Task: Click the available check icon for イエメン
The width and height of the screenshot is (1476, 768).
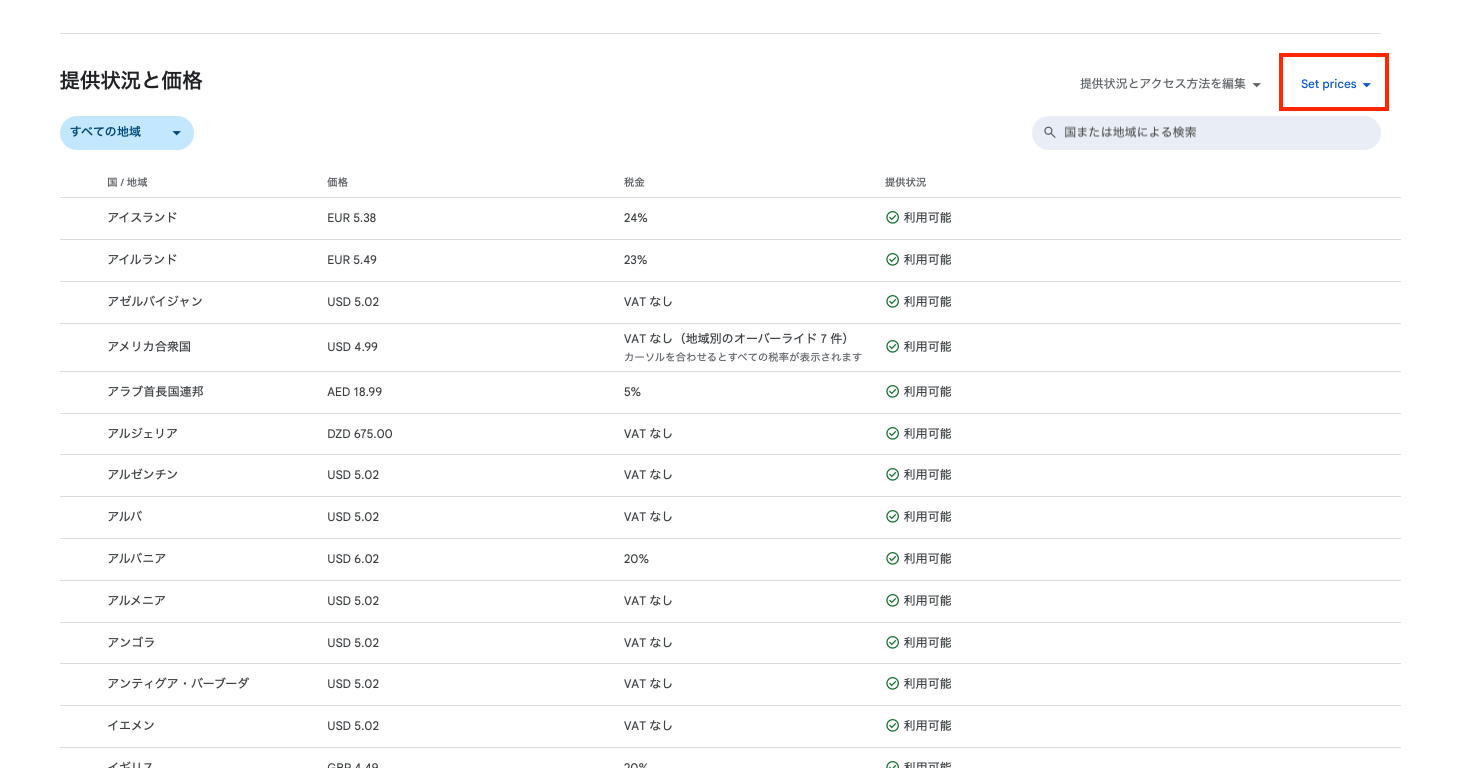Action: pos(892,726)
